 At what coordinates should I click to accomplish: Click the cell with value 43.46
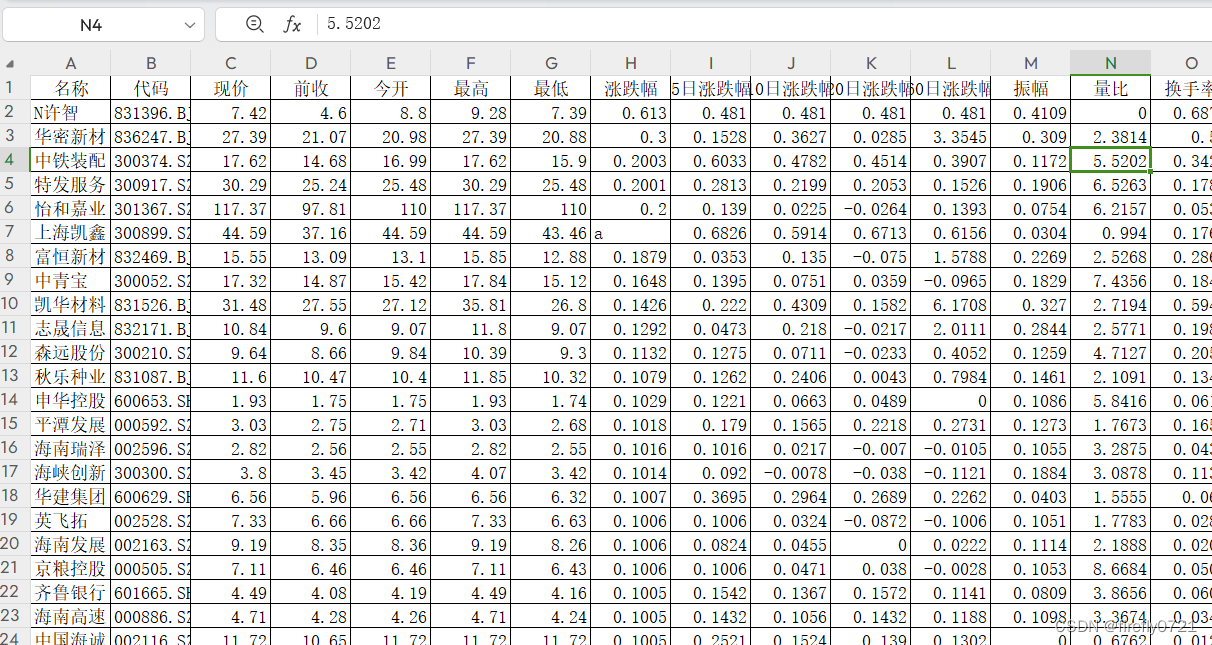[551, 232]
